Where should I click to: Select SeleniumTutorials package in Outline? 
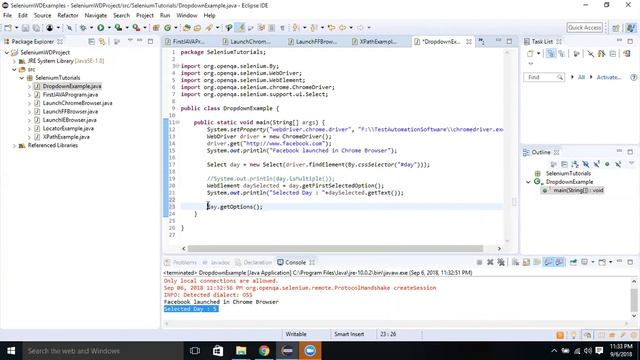tap(568, 173)
